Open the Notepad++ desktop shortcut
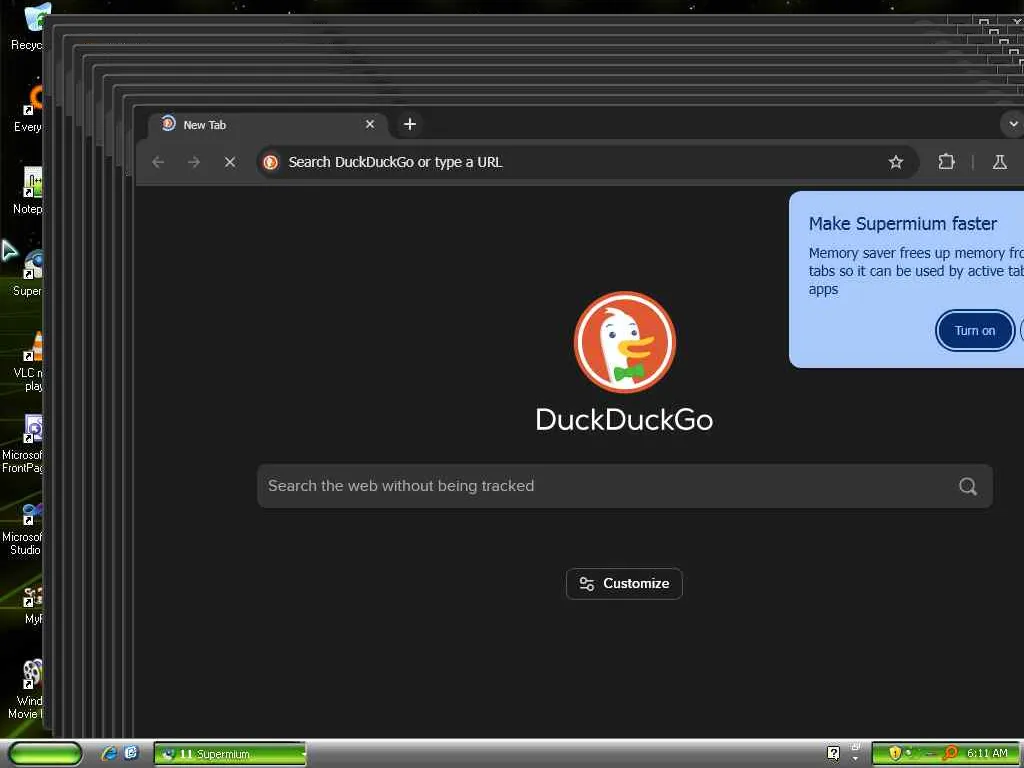Screen dimensions: 1024x768 [x=28, y=191]
